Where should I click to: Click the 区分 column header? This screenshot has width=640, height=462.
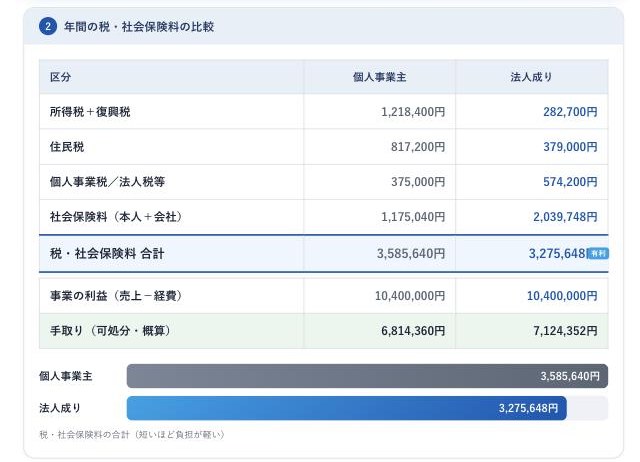[60, 77]
